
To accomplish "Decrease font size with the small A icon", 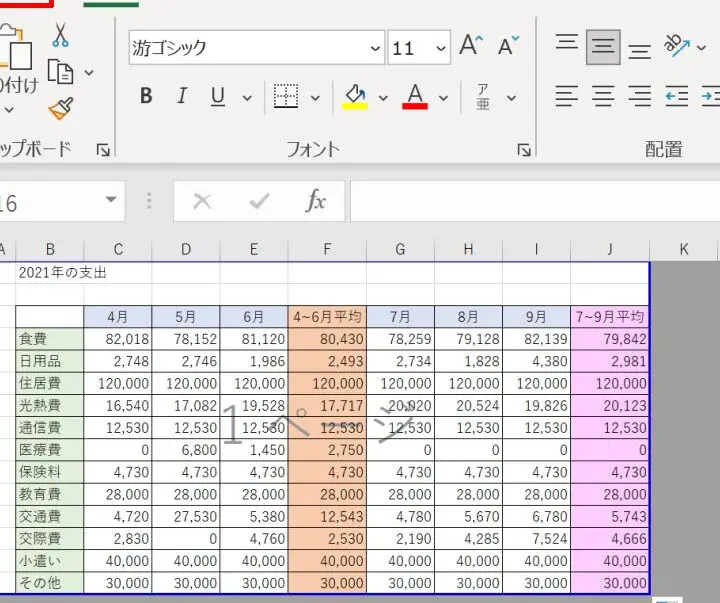I will [508, 46].
